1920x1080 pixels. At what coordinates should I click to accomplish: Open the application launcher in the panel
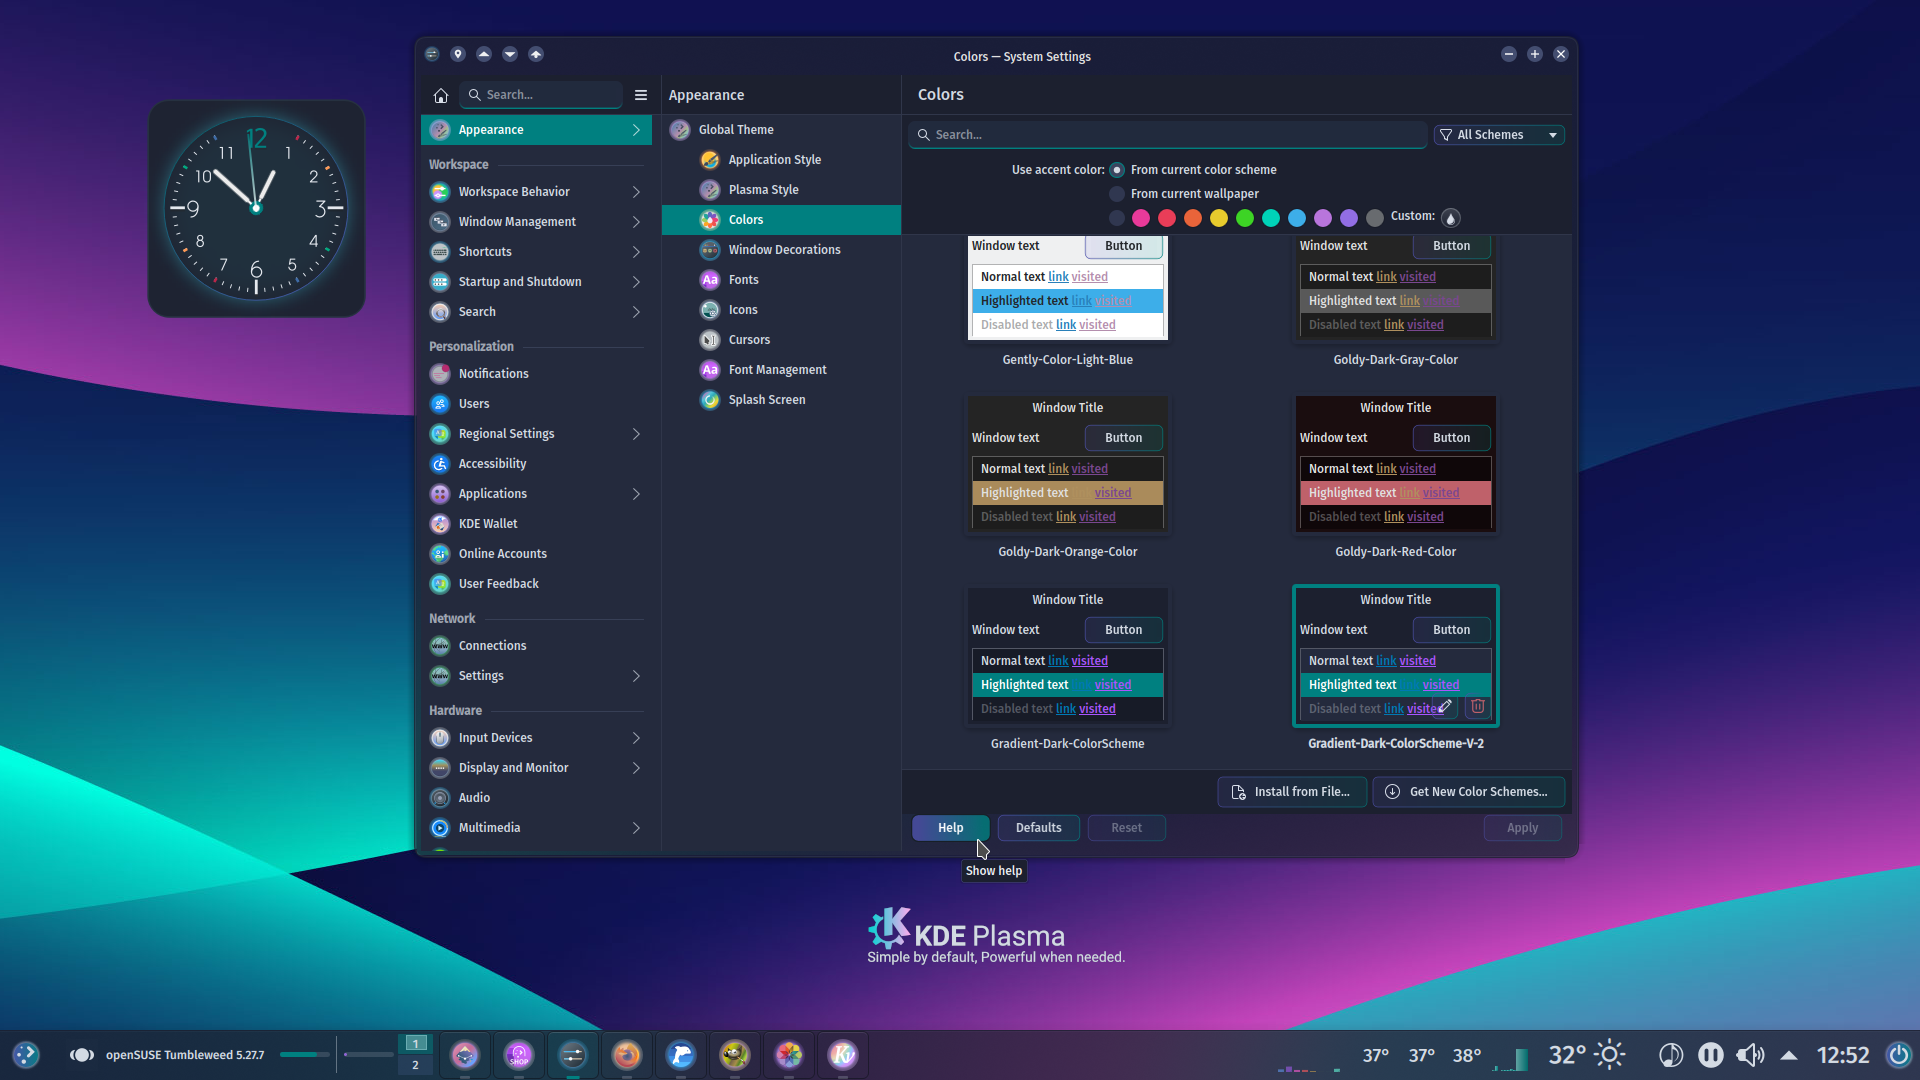click(26, 1054)
